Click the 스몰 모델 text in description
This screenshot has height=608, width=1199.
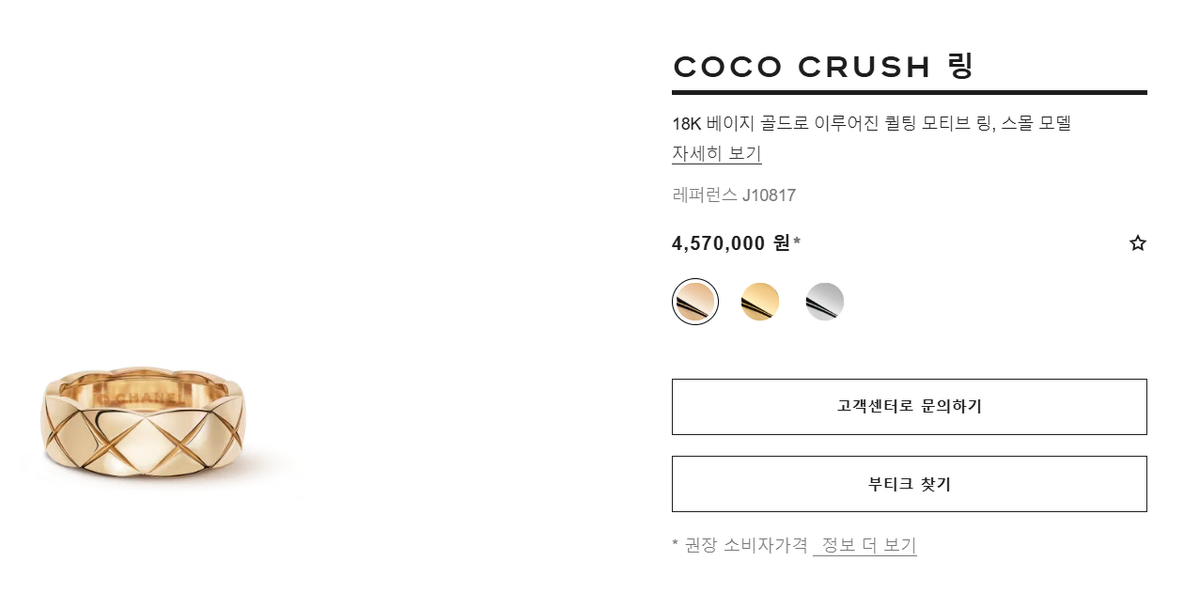1035,123
